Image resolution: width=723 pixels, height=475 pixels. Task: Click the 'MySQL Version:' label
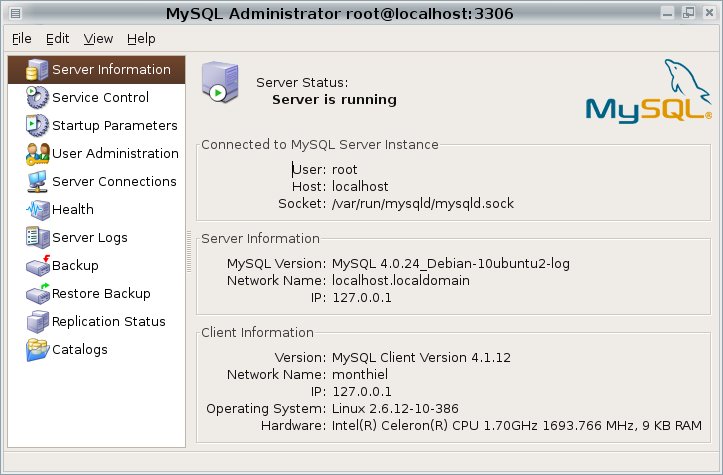click(x=277, y=264)
